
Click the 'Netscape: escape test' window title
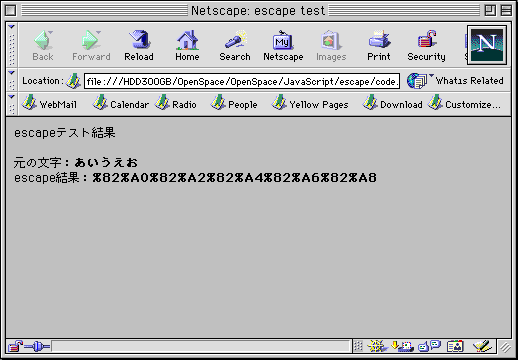(258, 11)
